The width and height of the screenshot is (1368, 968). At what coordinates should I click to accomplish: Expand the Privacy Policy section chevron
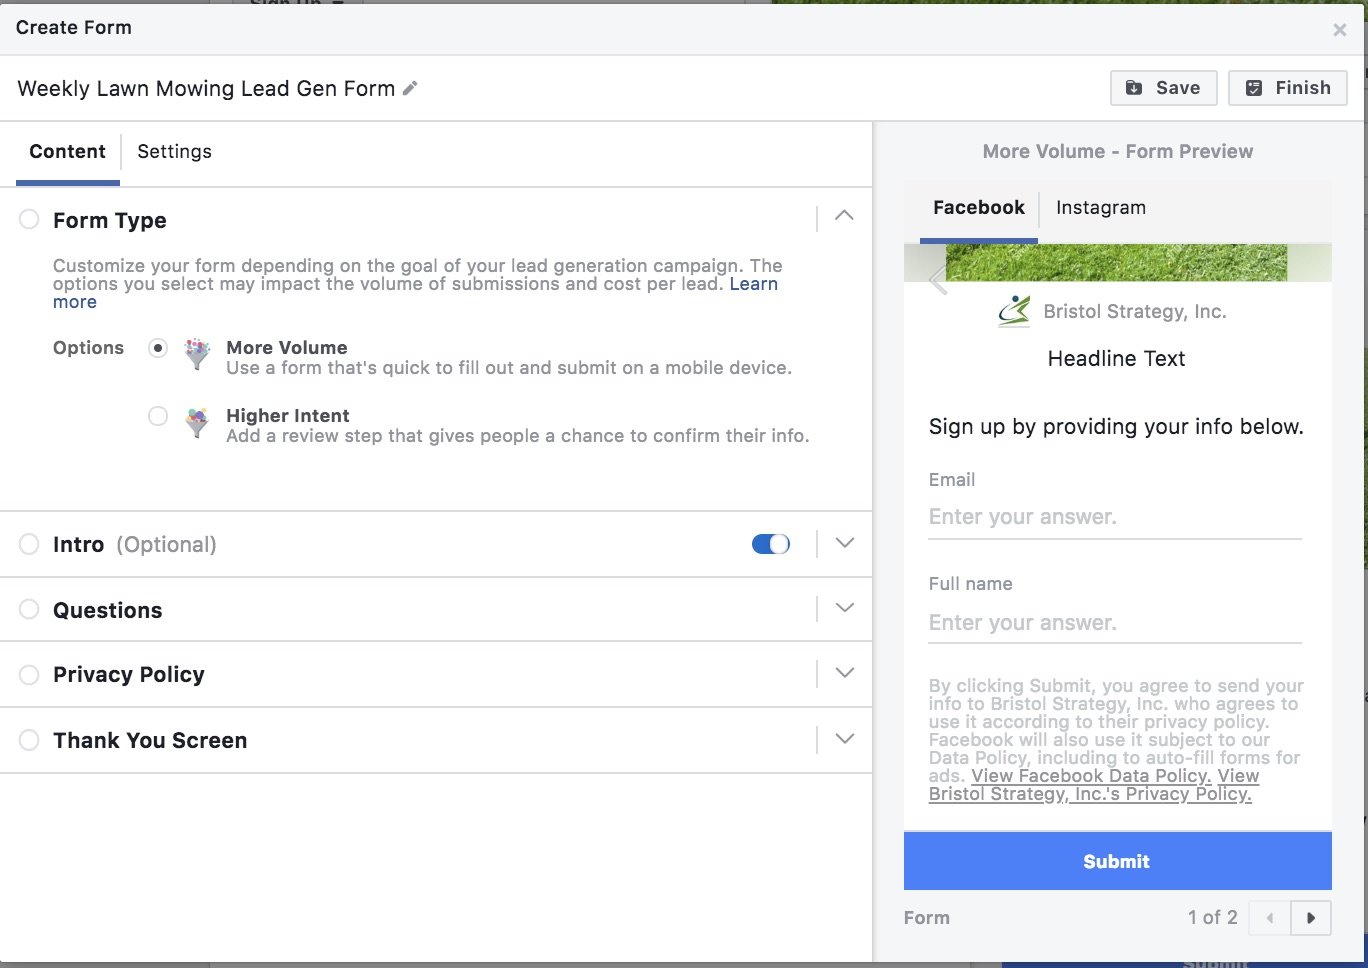point(844,673)
